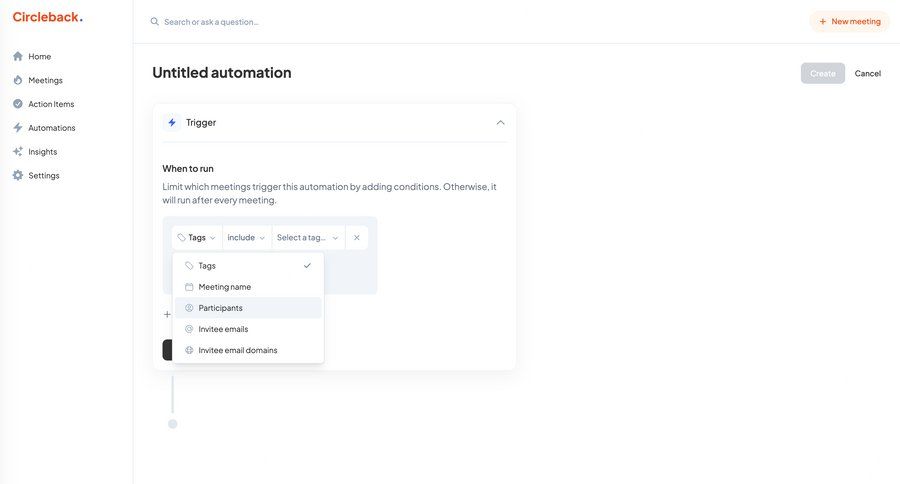Click the Circleback logo
900x484 pixels.
(x=47, y=17)
